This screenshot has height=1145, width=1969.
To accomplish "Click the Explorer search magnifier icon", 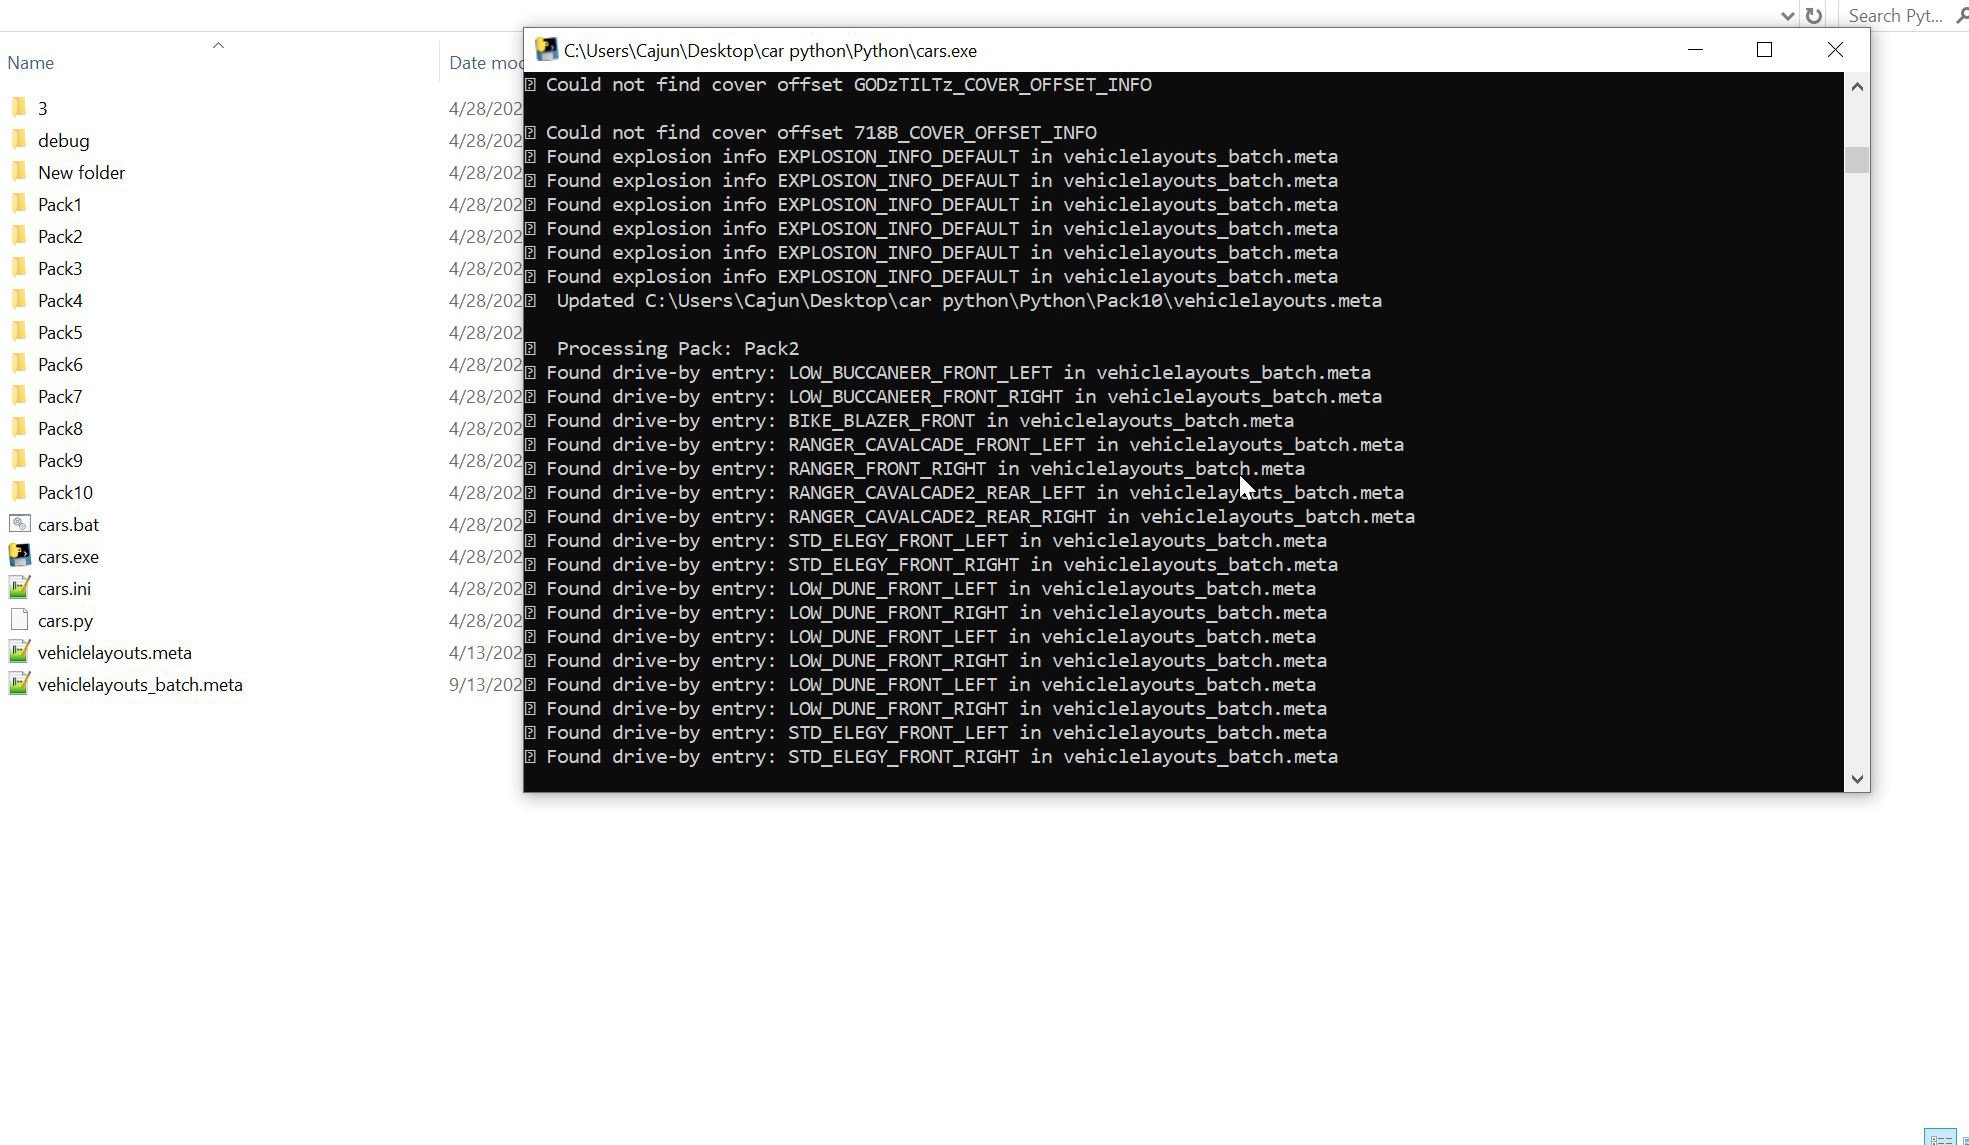I will tap(1961, 15).
